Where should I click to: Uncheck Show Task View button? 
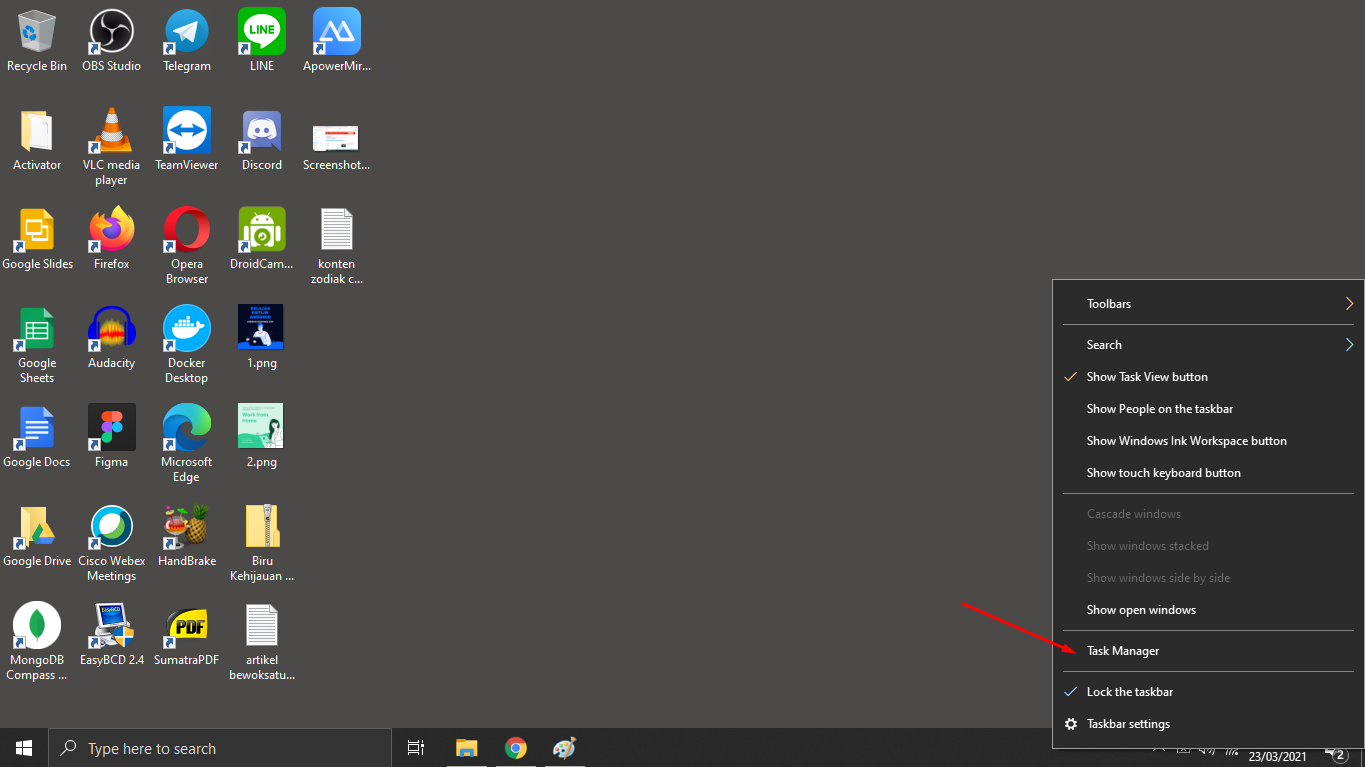[x=1208, y=376]
